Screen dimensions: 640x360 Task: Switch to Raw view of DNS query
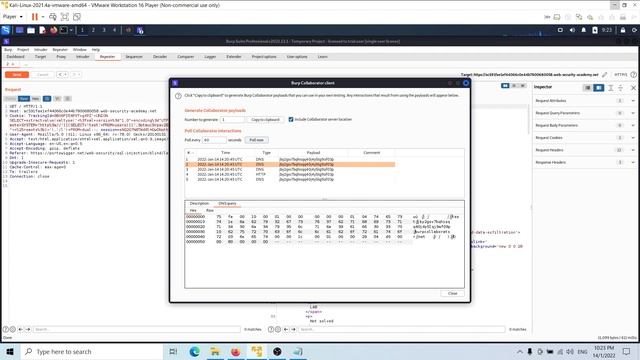tap(210, 210)
